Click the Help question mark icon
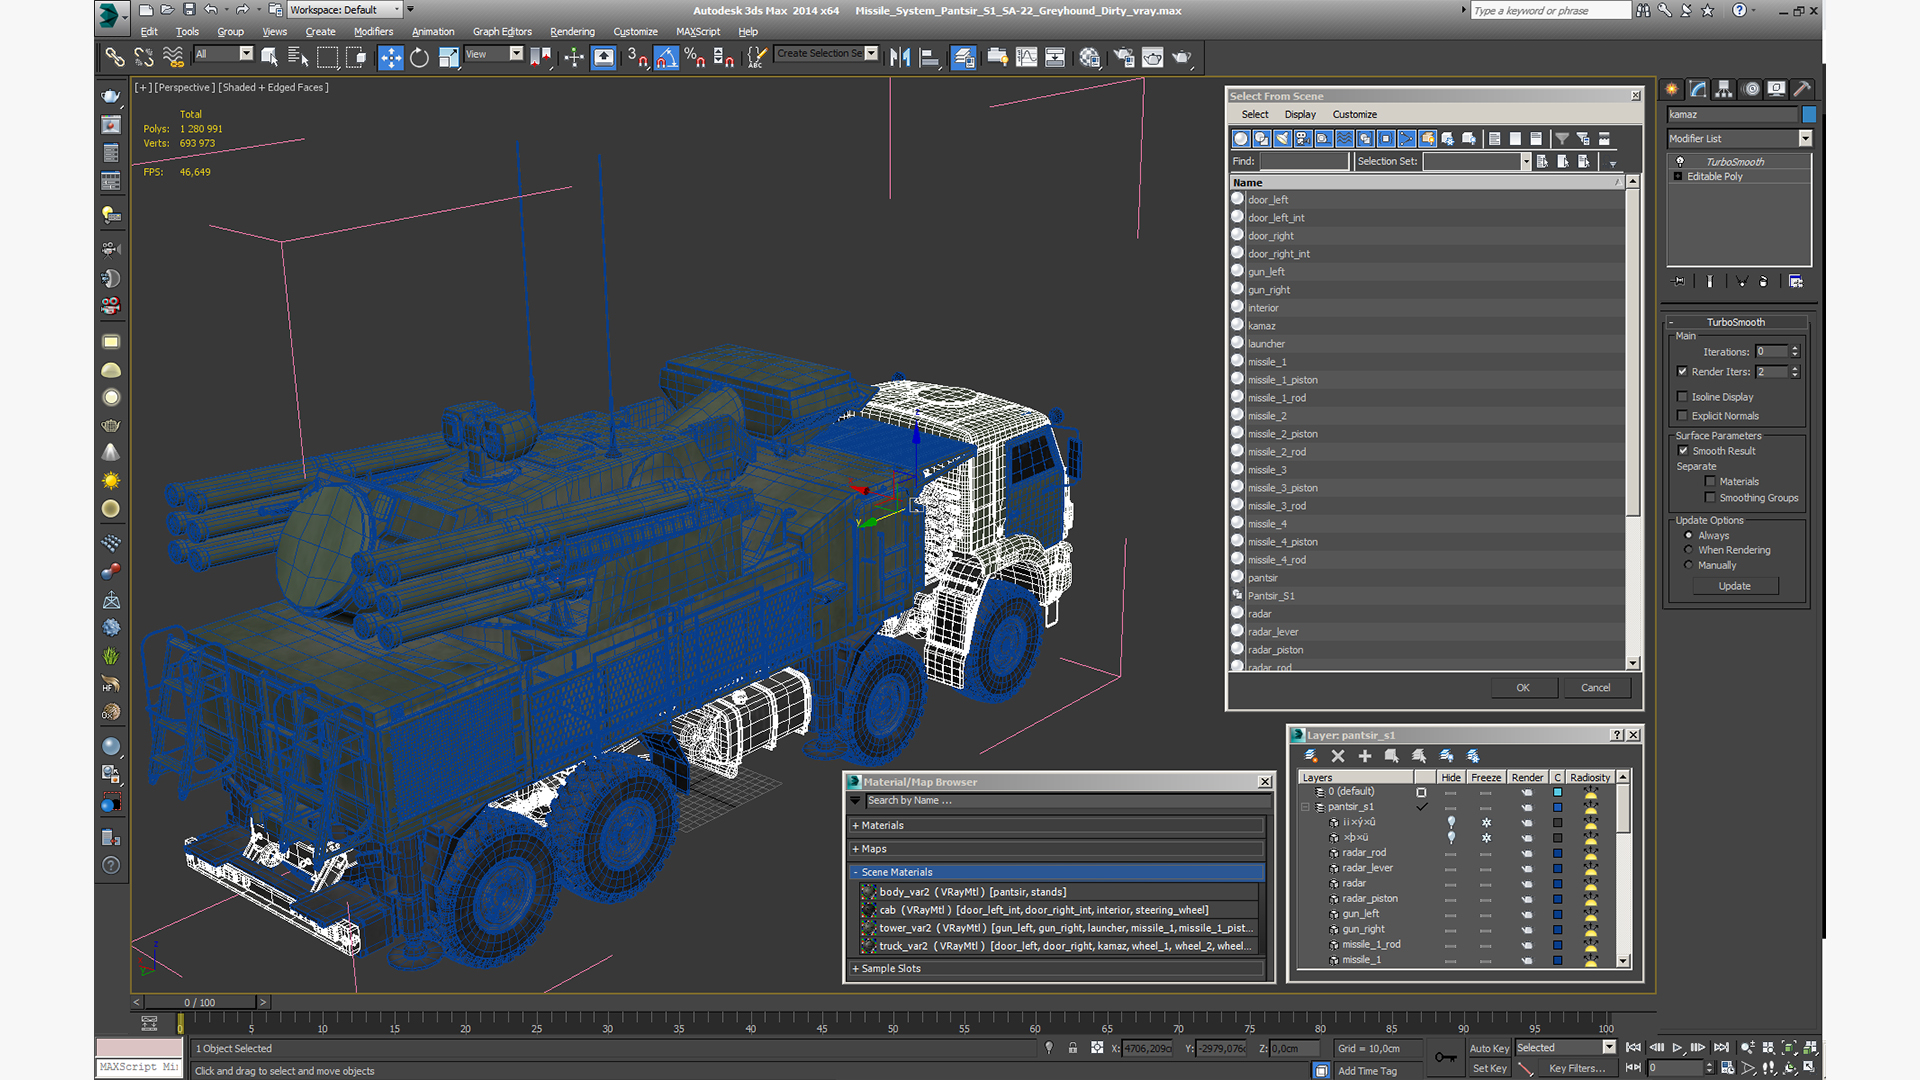This screenshot has width=1920, height=1080. pos(1739,10)
